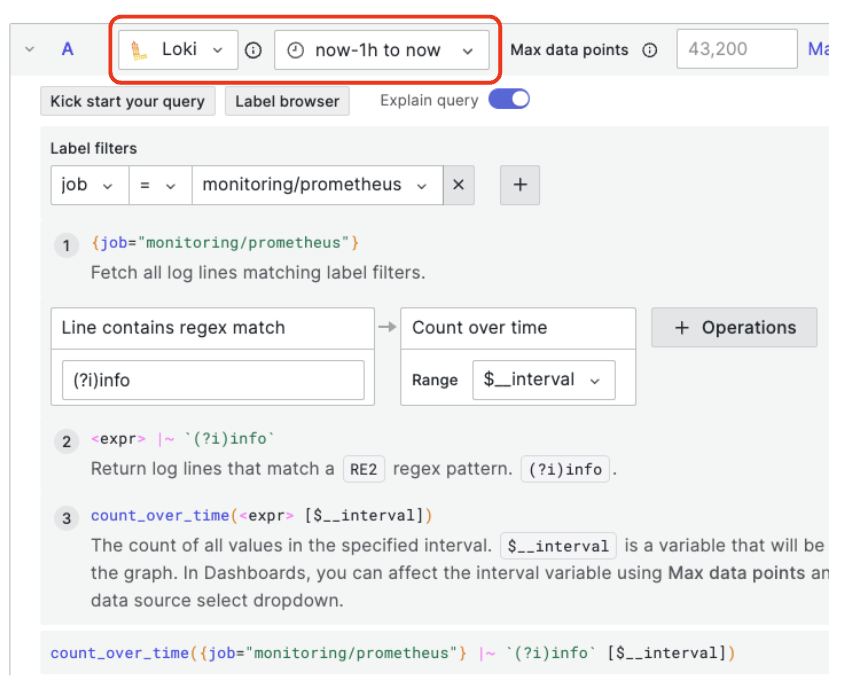The image size is (842, 690).
Task: Click the Loki data source logo icon
Action: 140,50
